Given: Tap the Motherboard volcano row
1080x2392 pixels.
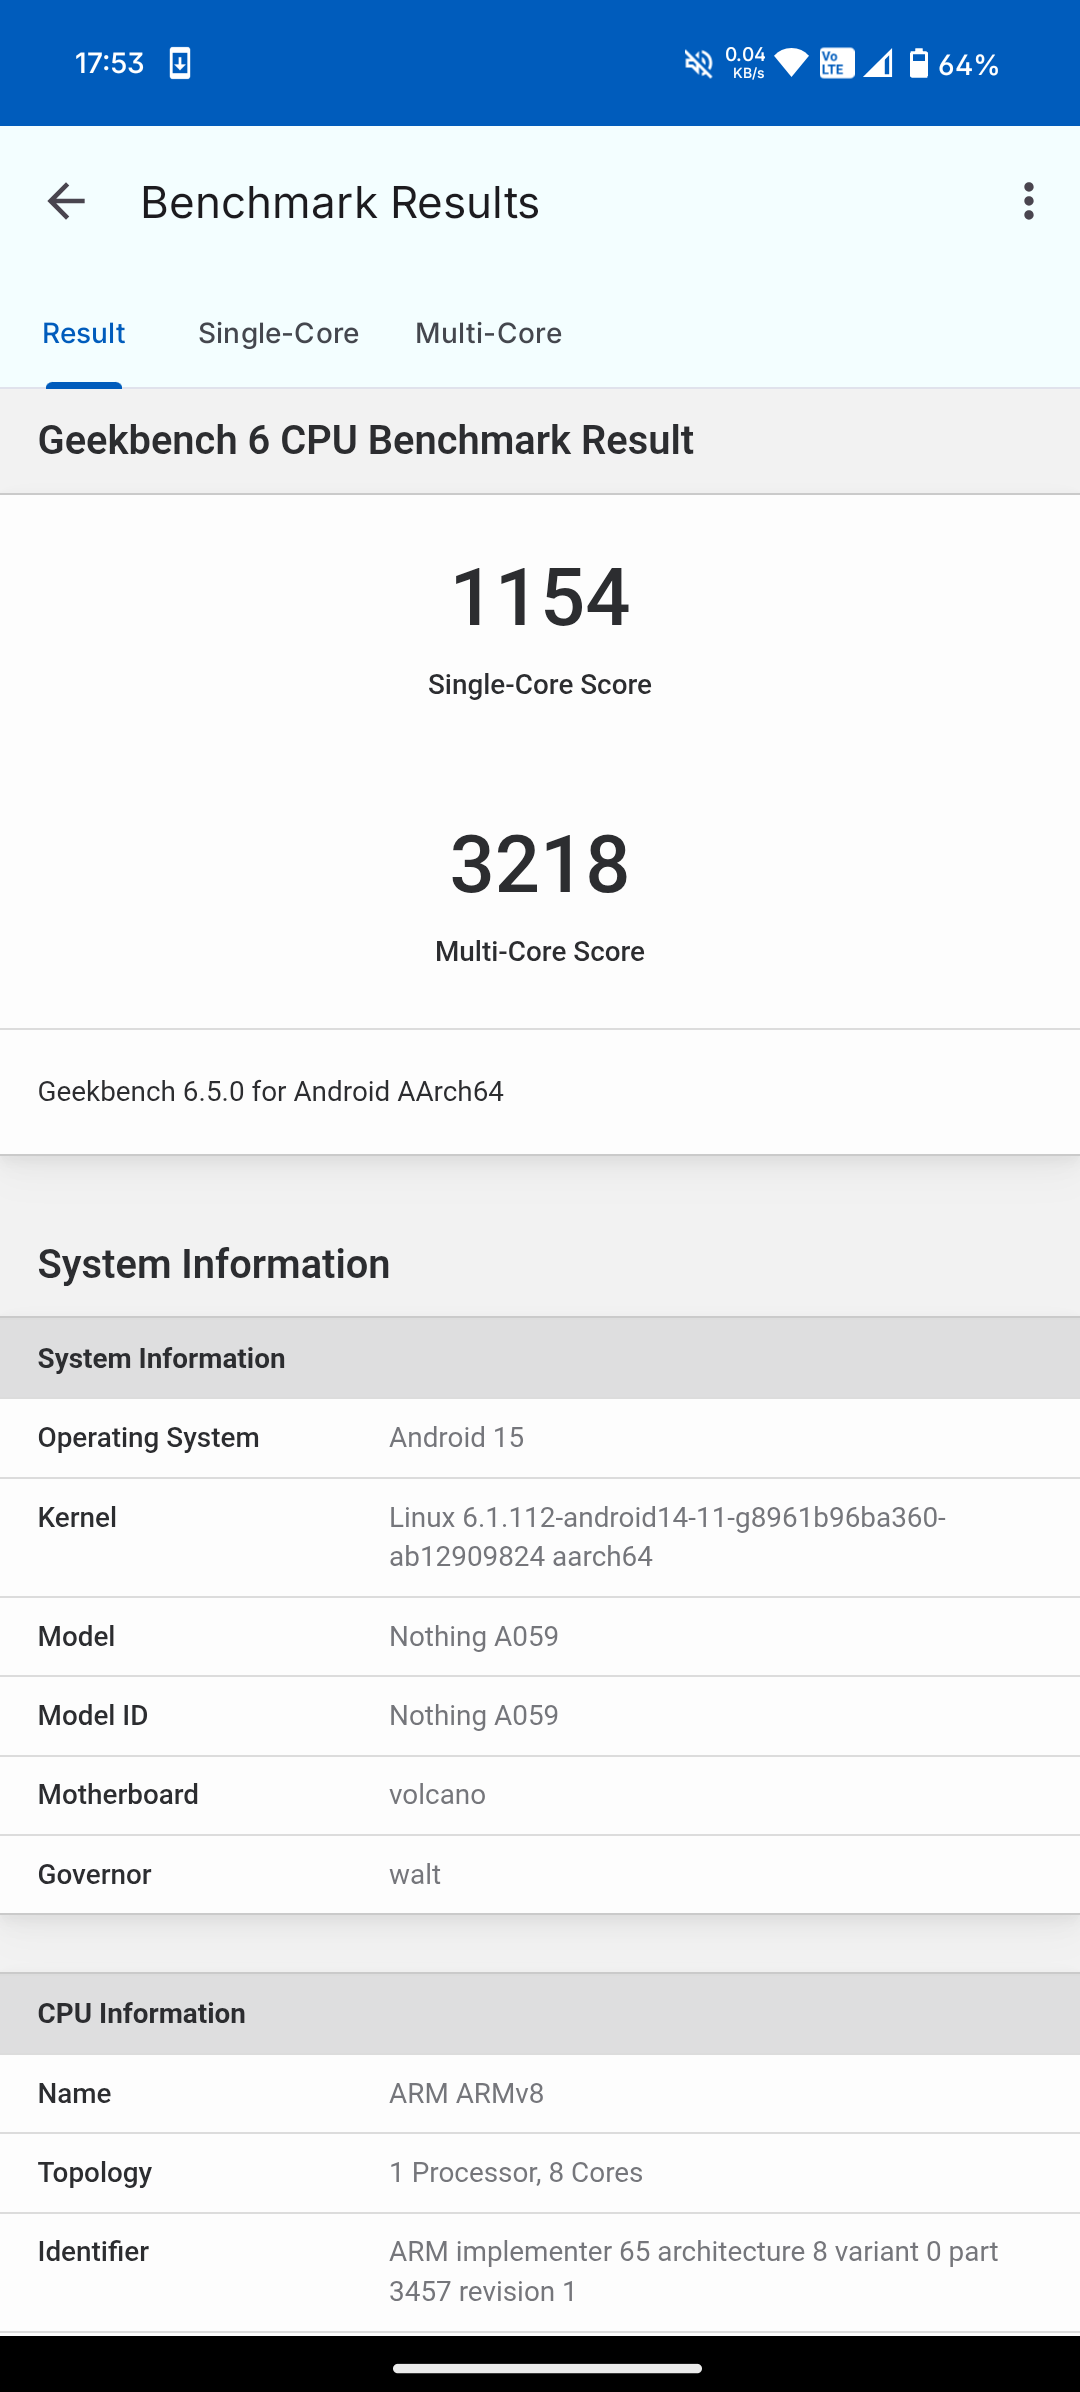Looking at the screenshot, I should pyautogui.click(x=540, y=1794).
